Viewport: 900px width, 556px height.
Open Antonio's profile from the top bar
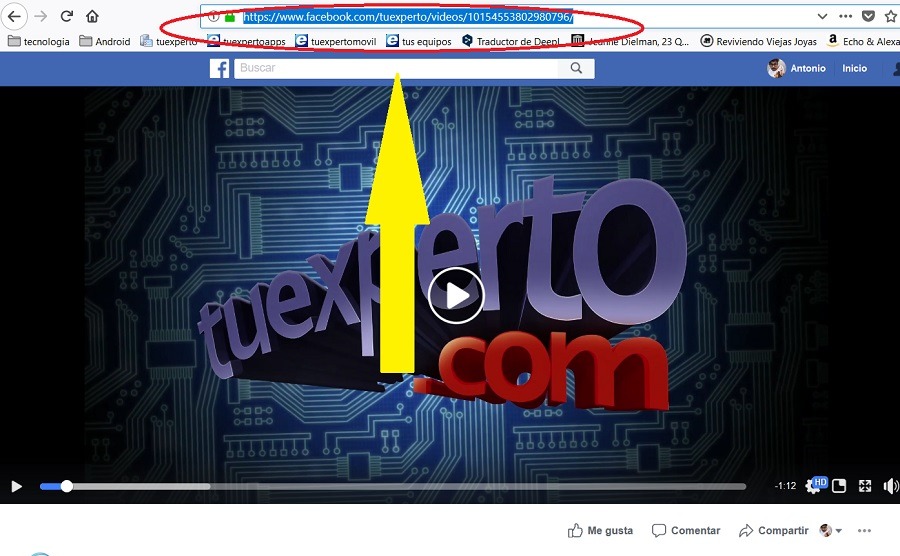point(797,68)
